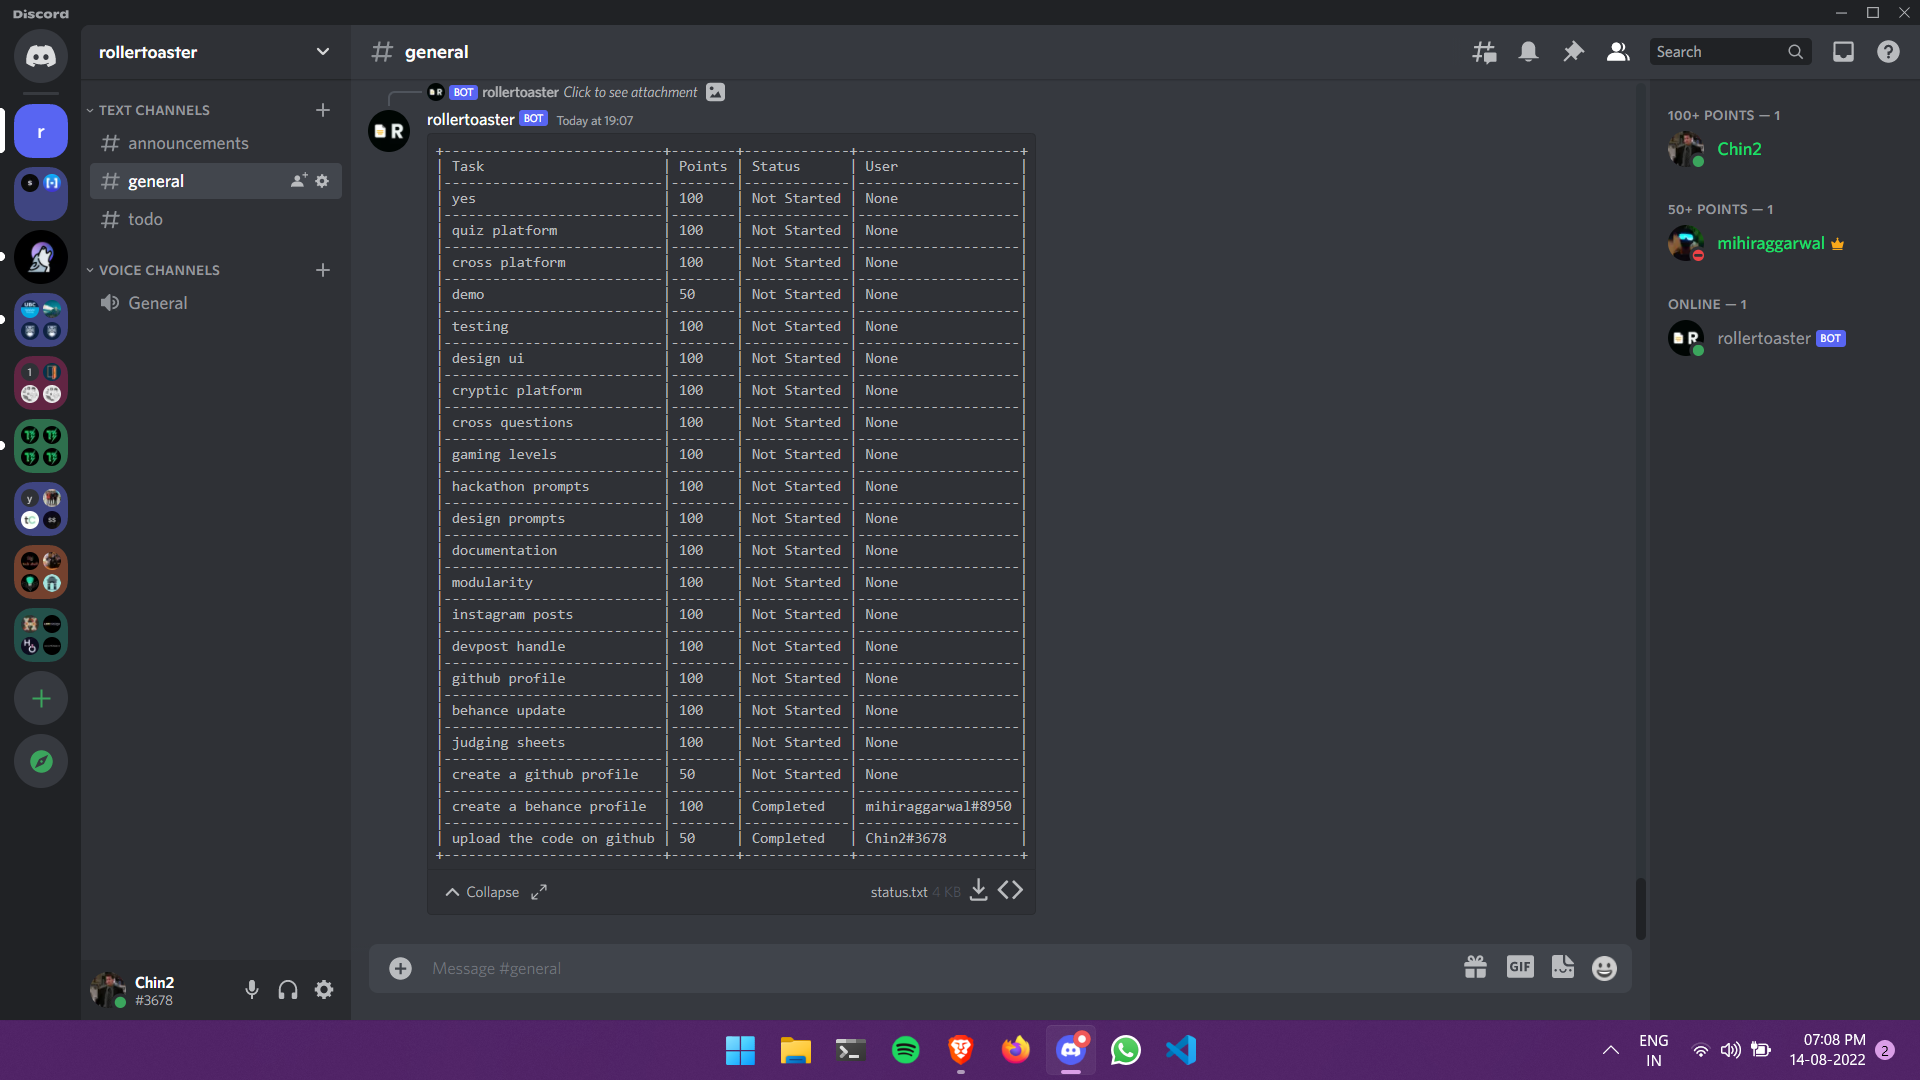Switch to the todo channel
1920x1080 pixels.
[145, 219]
